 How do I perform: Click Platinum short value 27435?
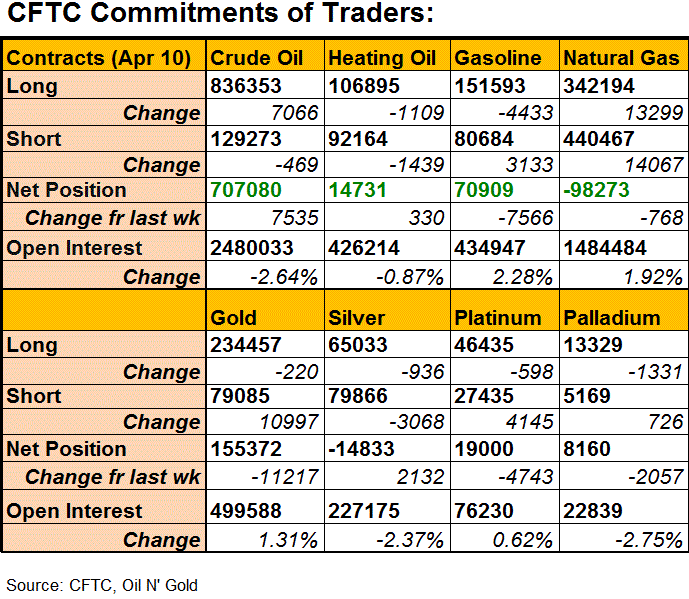(482, 396)
